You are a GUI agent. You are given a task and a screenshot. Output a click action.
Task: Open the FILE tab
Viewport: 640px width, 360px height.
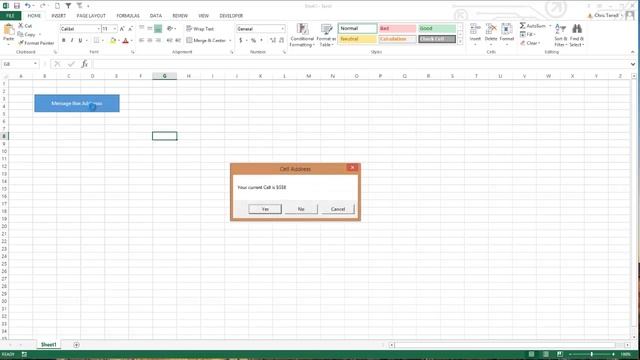[x=10, y=16]
